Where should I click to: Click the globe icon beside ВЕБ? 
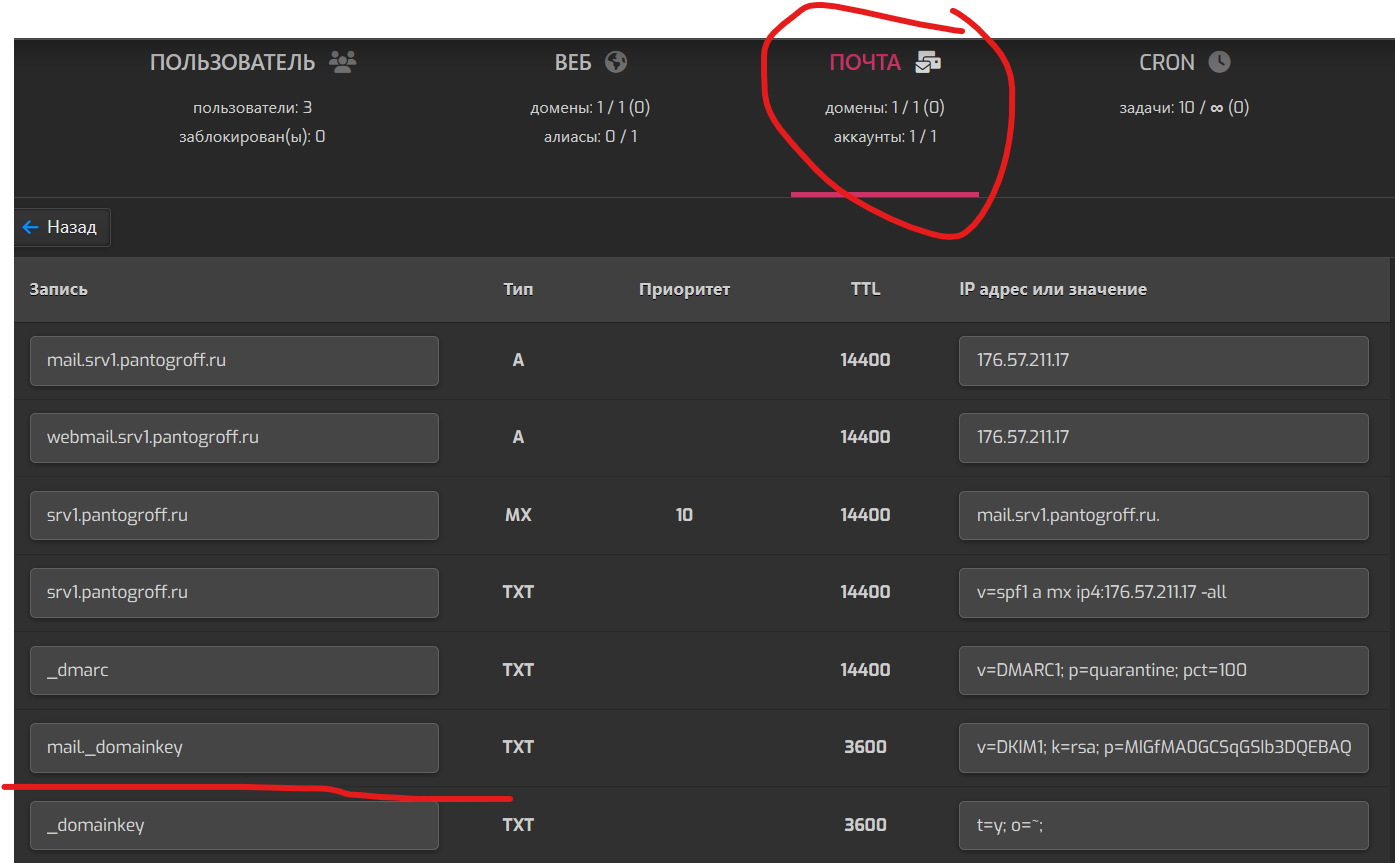coord(616,62)
